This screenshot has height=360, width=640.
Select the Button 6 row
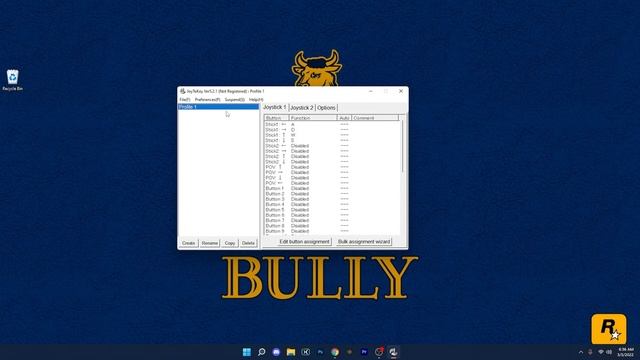(332, 215)
